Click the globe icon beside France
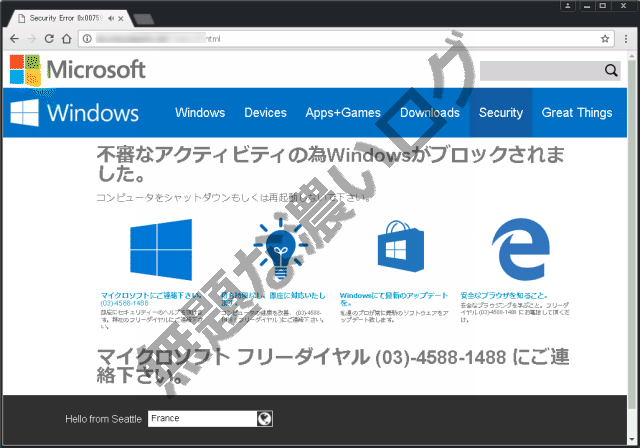The height and width of the screenshot is (448, 640). (x=264, y=419)
